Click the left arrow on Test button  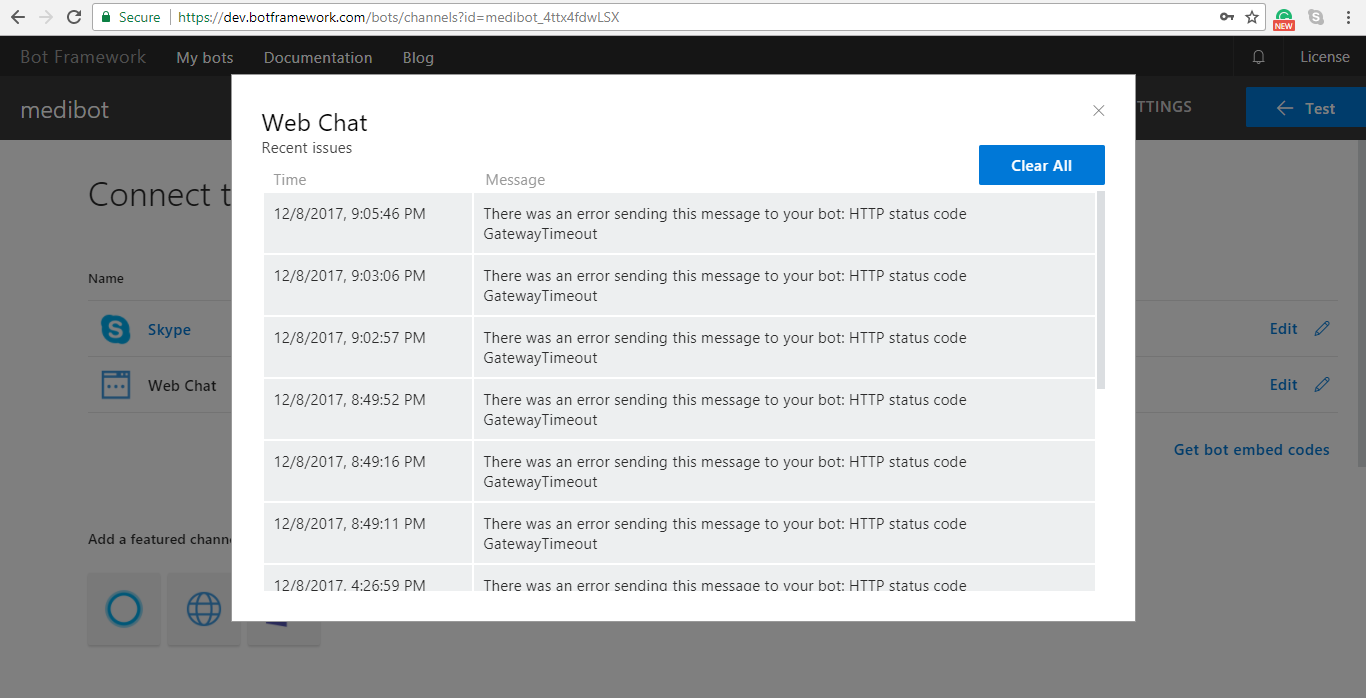click(1285, 108)
